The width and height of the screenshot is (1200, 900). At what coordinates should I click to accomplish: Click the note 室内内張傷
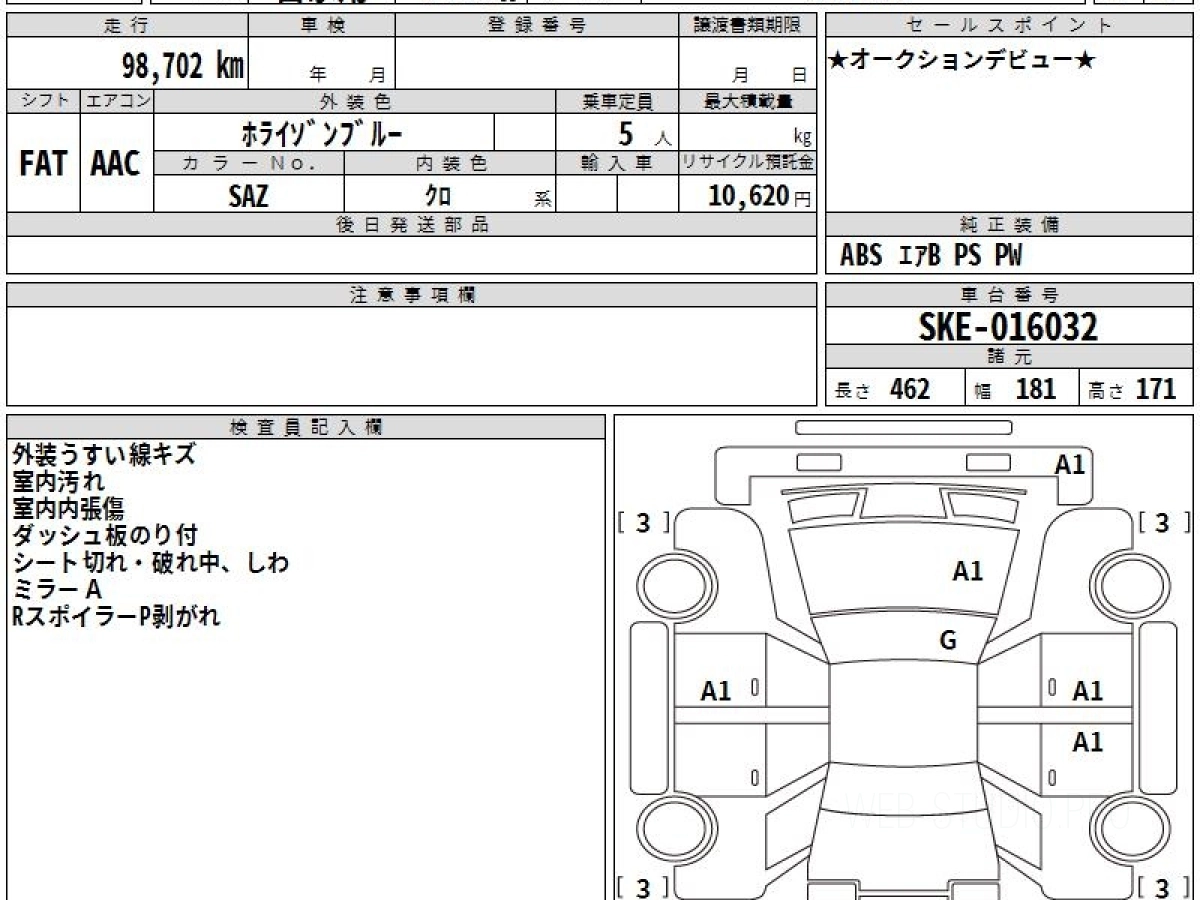coord(69,509)
